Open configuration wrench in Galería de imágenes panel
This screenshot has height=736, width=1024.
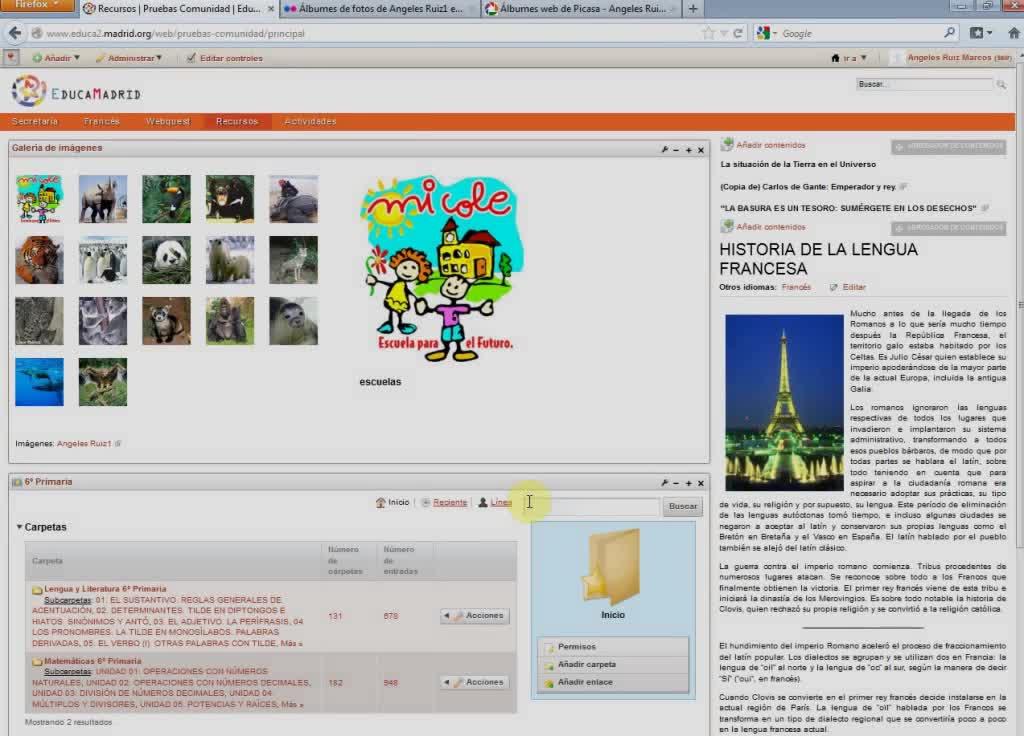click(664, 149)
